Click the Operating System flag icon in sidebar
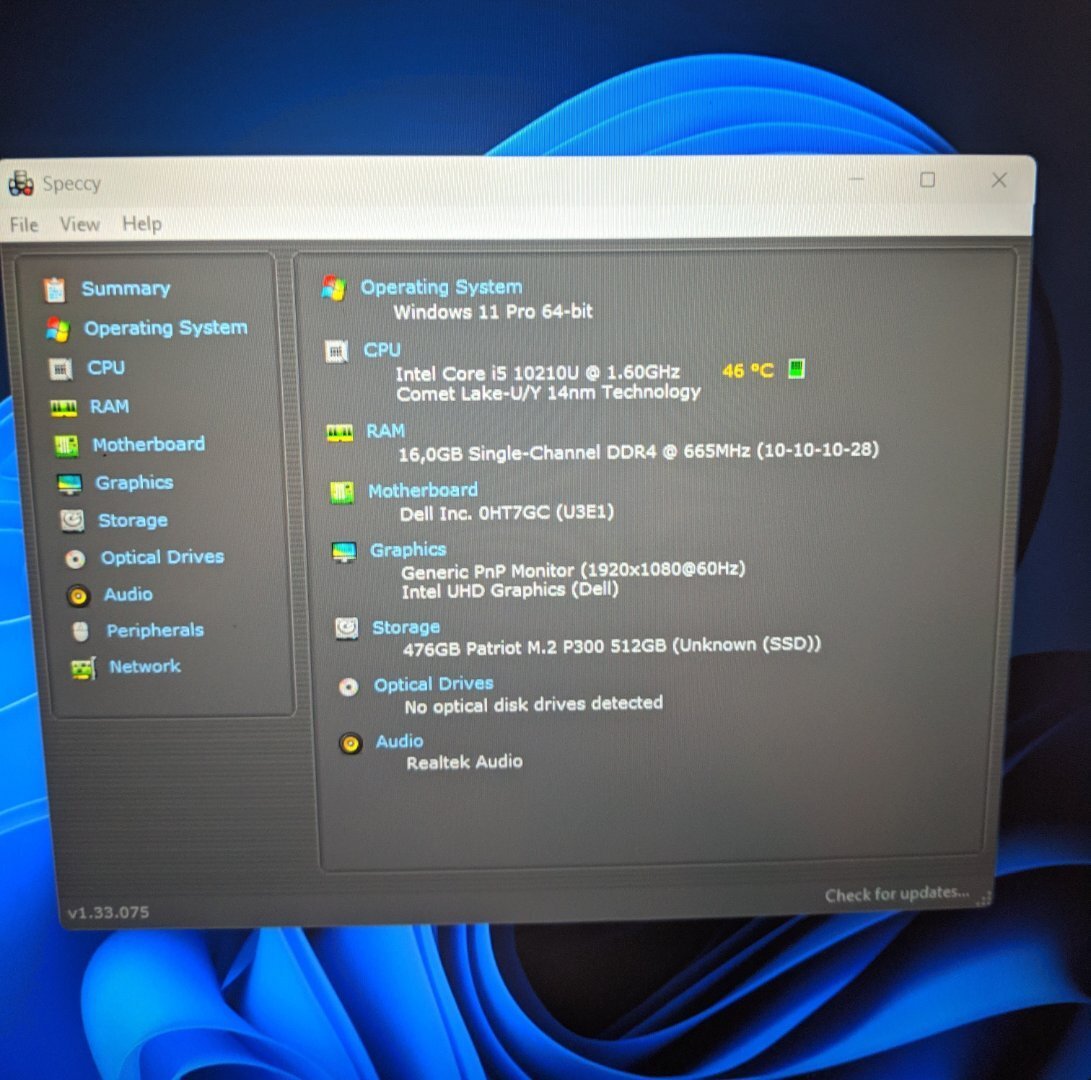The image size is (1091, 1080). pos(58,329)
